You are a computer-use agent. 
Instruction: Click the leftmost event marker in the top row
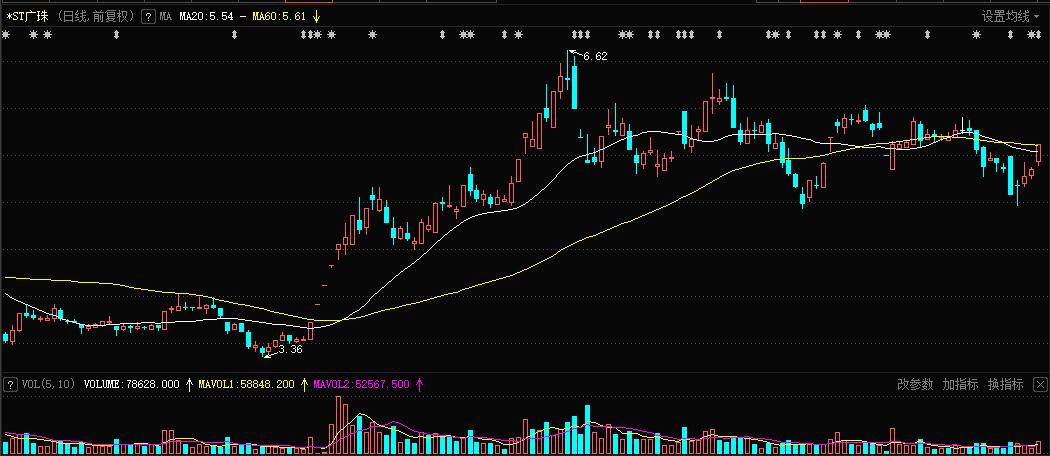tap(6, 35)
